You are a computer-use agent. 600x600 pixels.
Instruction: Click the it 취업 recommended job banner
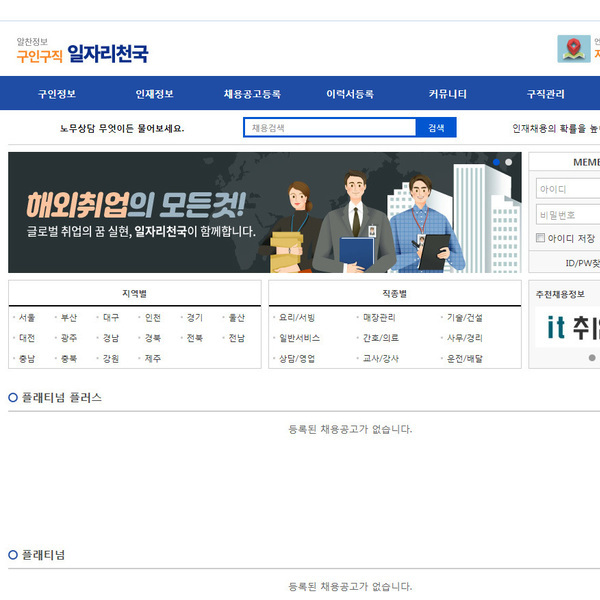tap(567, 327)
